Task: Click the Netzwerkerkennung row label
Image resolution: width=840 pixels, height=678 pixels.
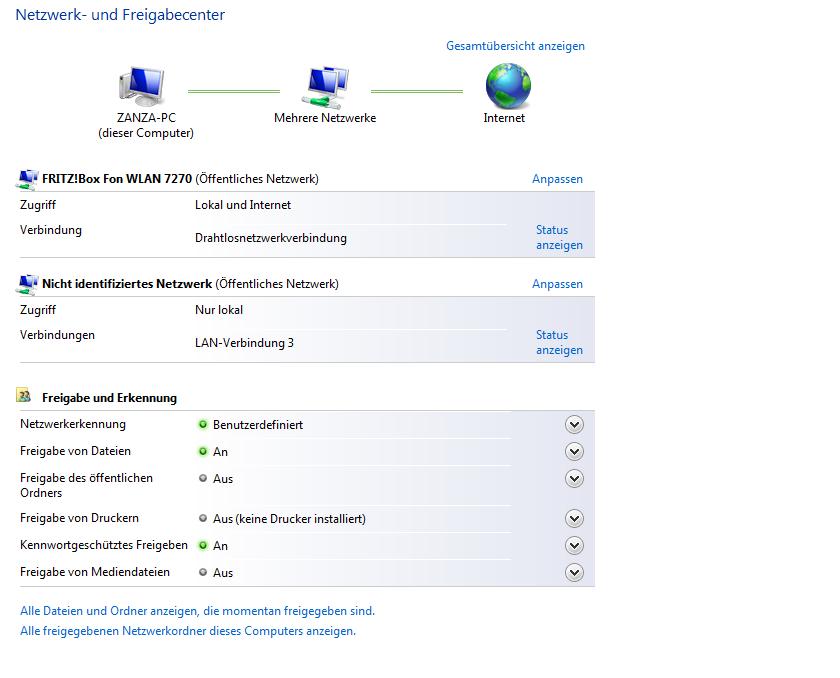Action: 73,424
